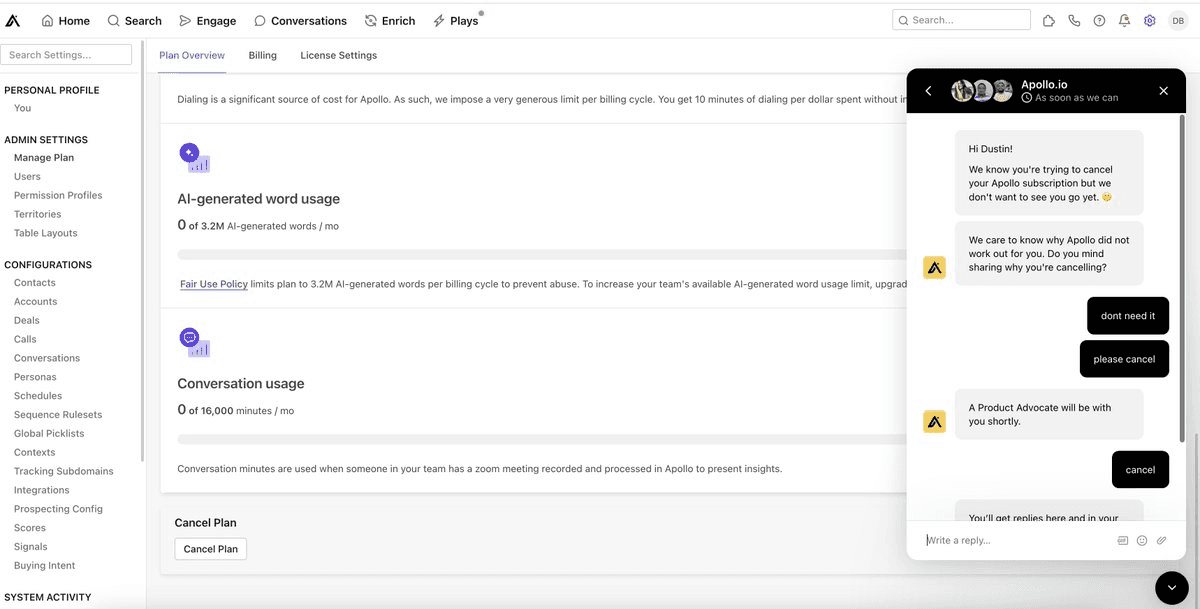Click in the 'Write a reply...' chat field
The image size is (1200, 609).
click(x=1017, y=540)
